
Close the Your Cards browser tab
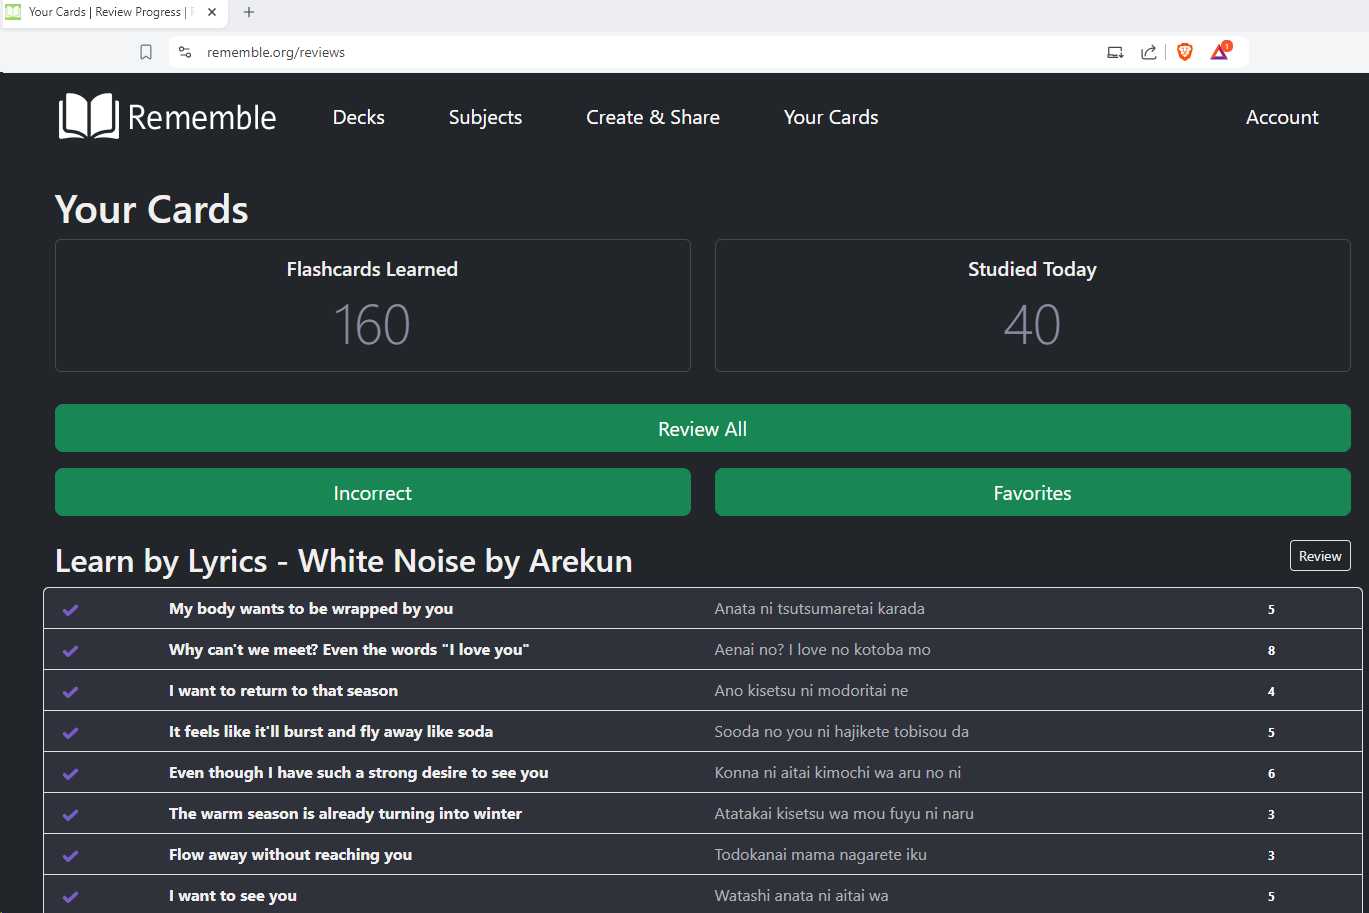pos(212,12)
